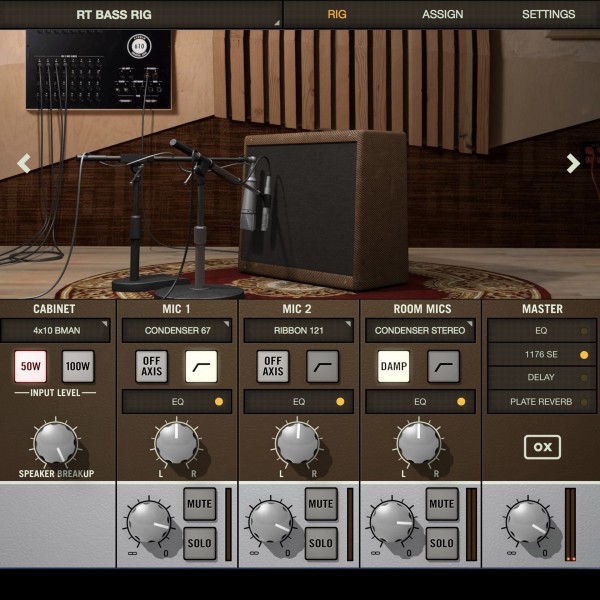Screen dimensions: 600x600
Task: Open Ribbon 121 mic dropdown
Action: [298, 330]
